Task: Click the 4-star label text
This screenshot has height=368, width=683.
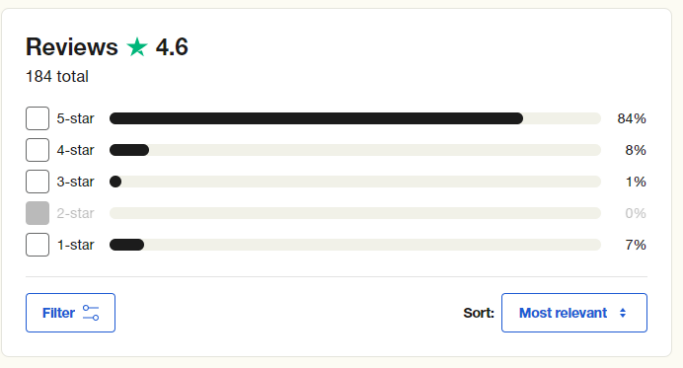Action: click(x=75, y=150)
